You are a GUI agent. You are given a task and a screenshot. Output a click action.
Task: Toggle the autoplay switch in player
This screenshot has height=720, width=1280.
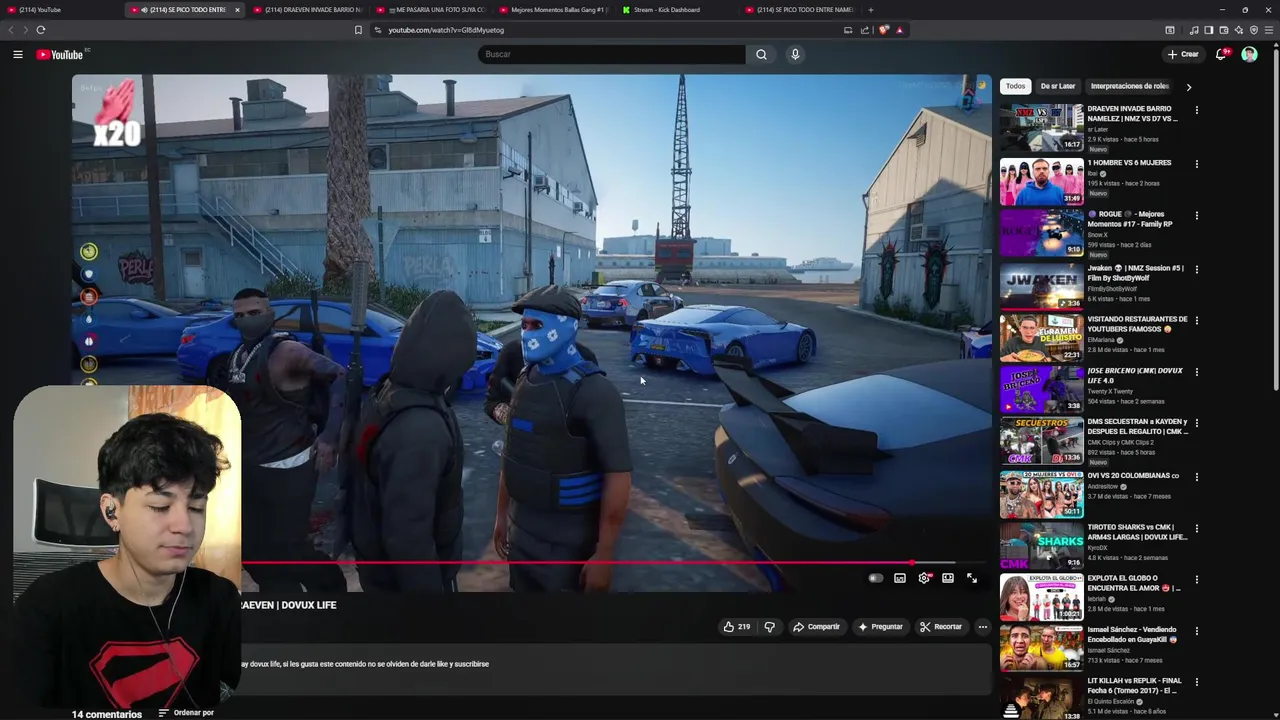(x=876, y=578)
